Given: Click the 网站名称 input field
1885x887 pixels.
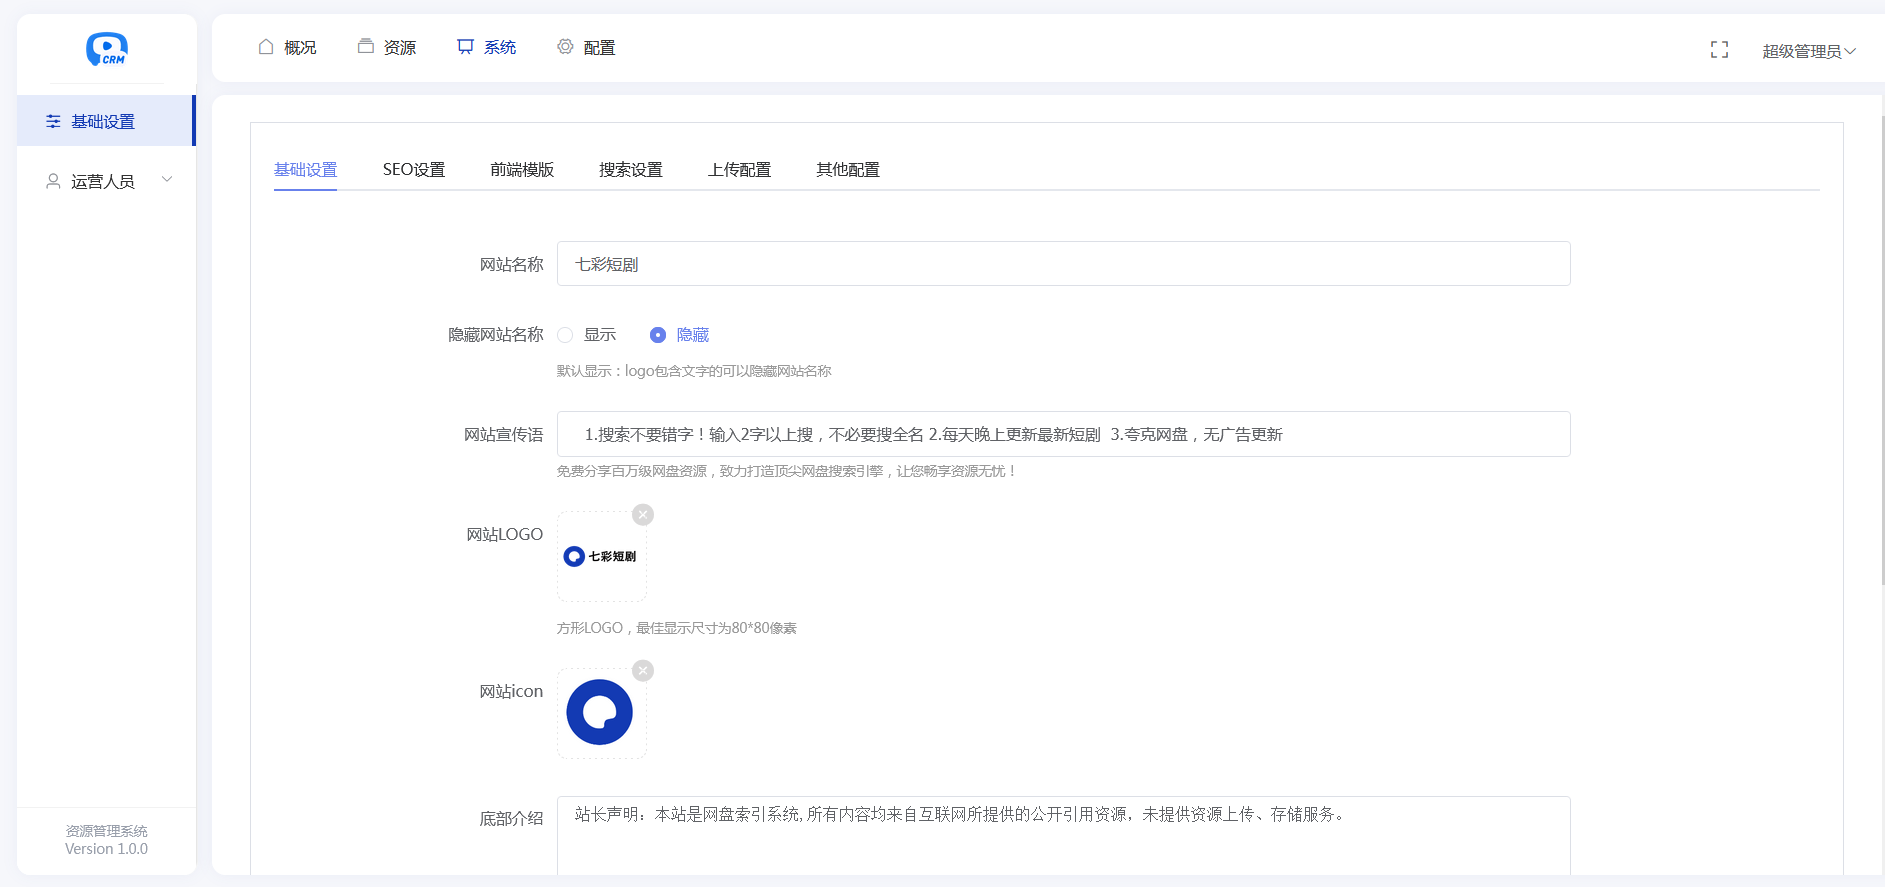Looking at the screenshot, I should click(x=1063, y=264).
